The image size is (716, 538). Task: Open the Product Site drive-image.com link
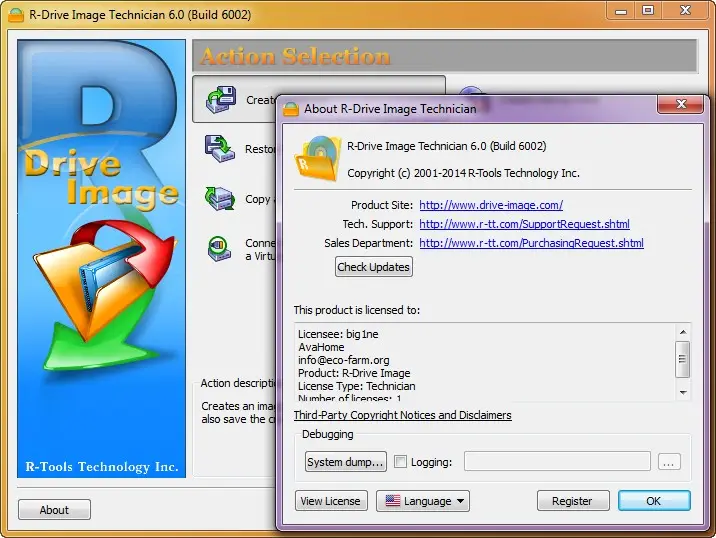491,205
